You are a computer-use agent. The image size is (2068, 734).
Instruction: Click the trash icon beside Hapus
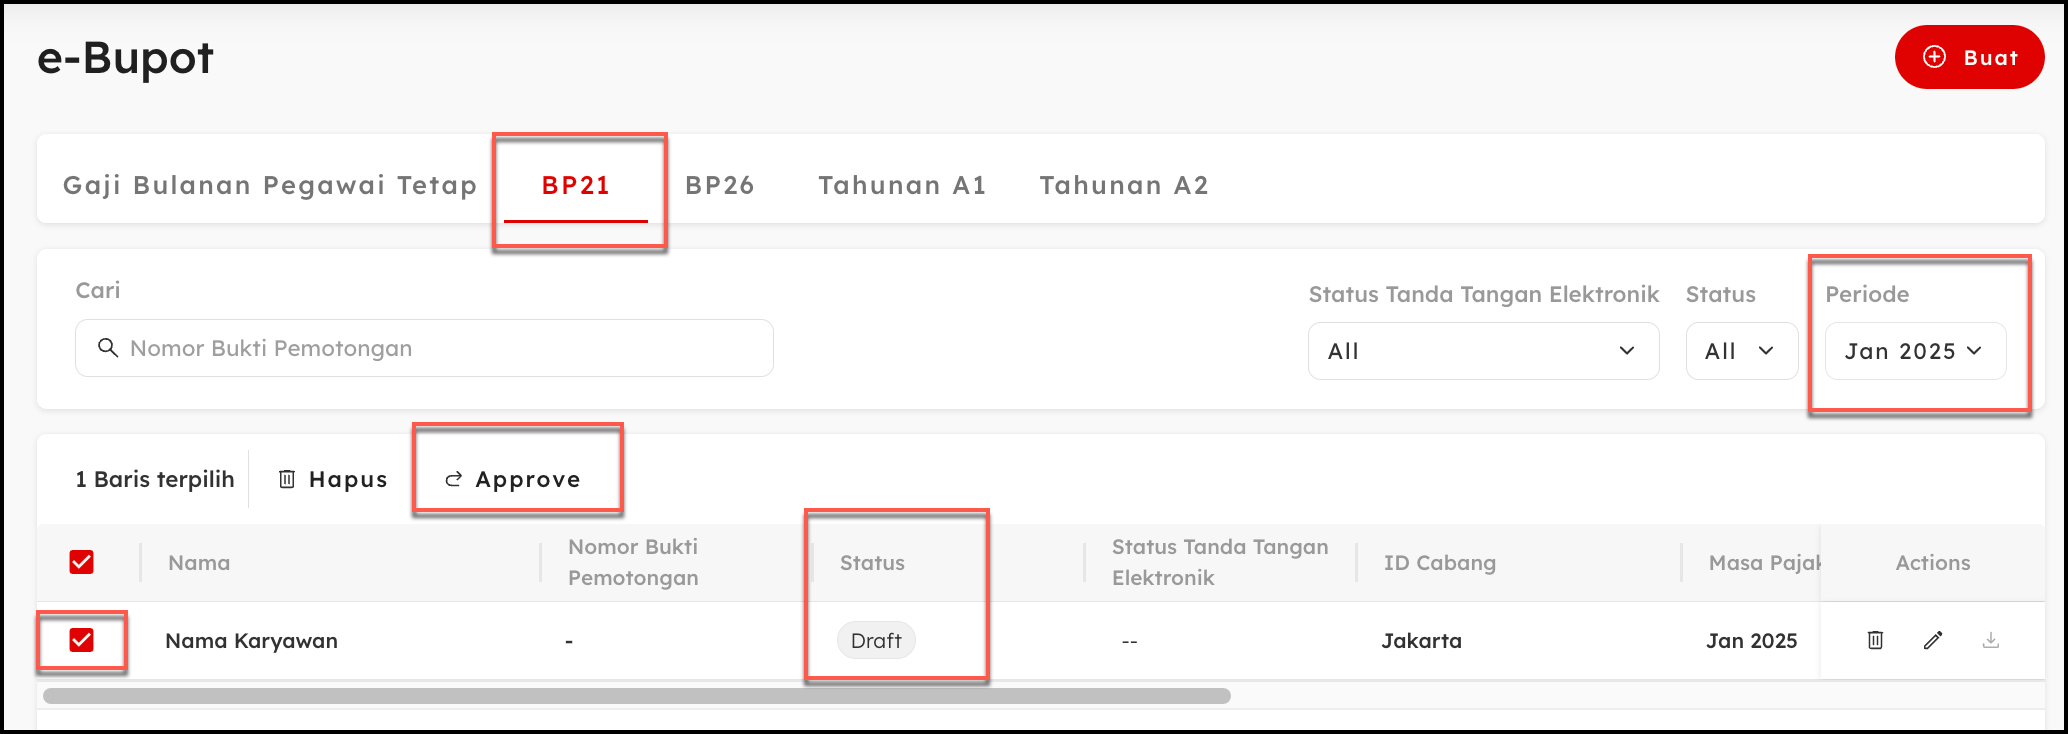click(x=287, y=479)
